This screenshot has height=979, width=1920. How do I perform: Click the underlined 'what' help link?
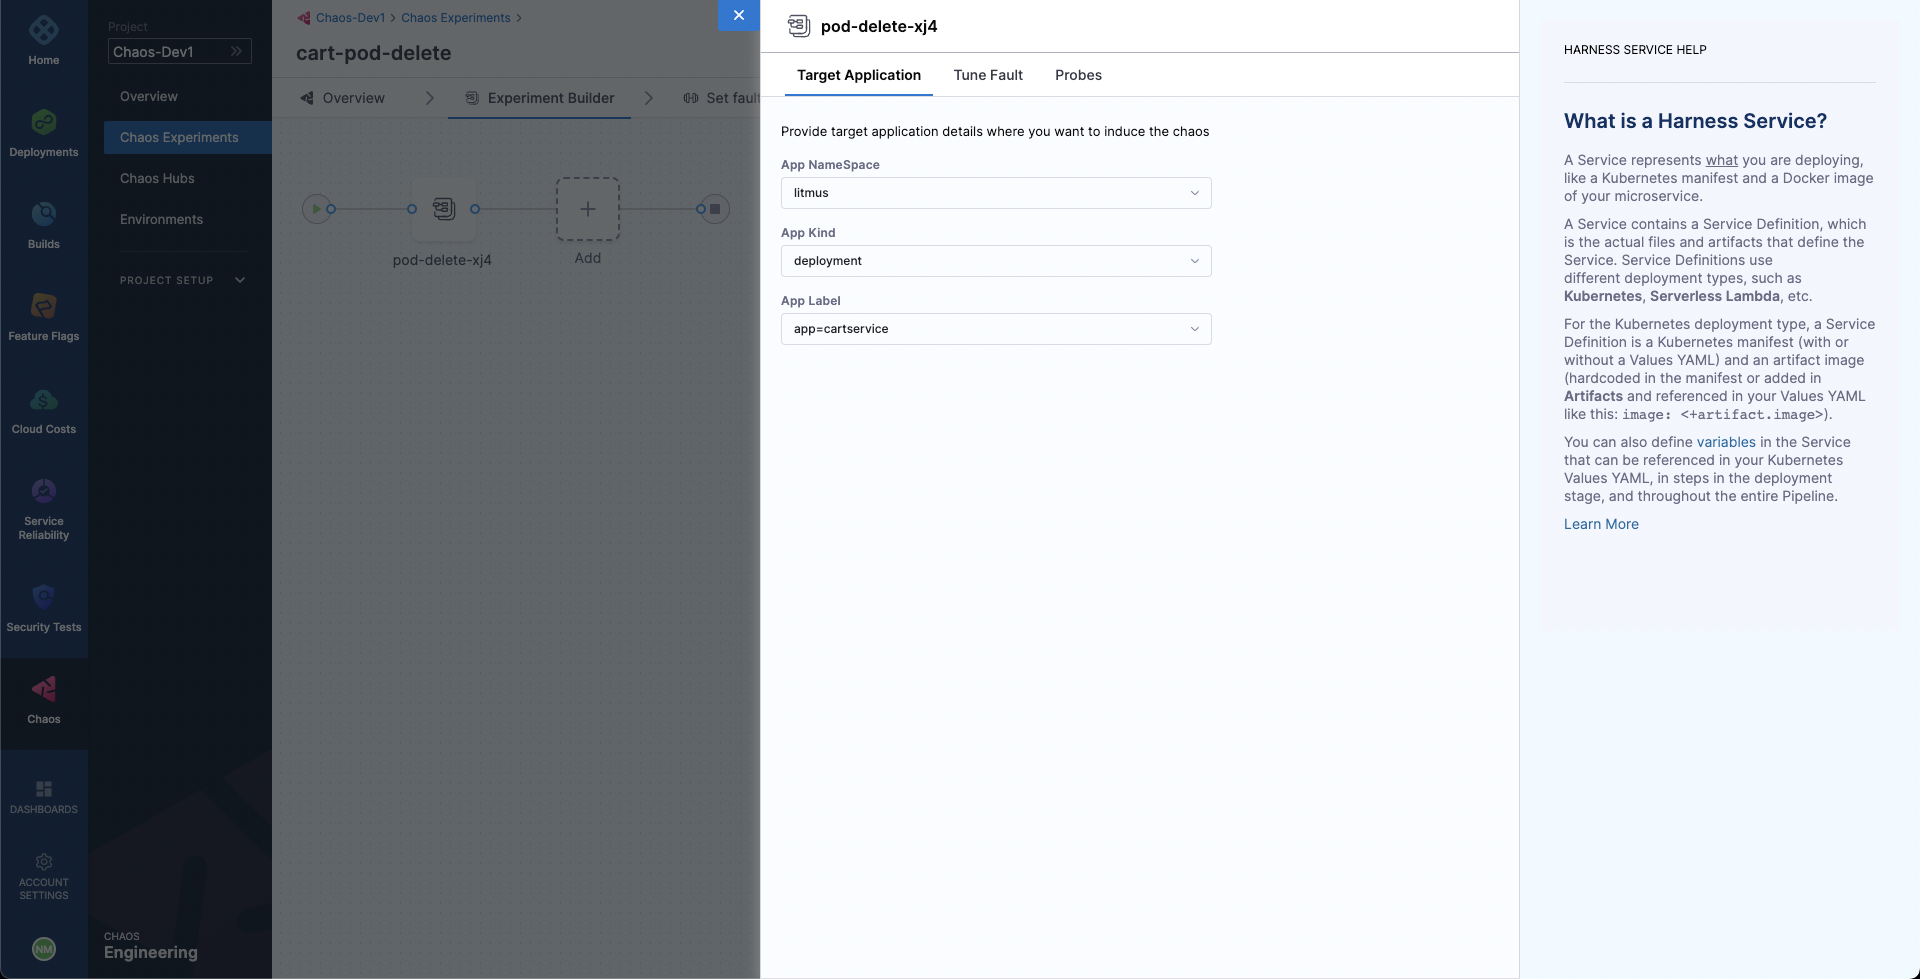[x=1721, y=160]
